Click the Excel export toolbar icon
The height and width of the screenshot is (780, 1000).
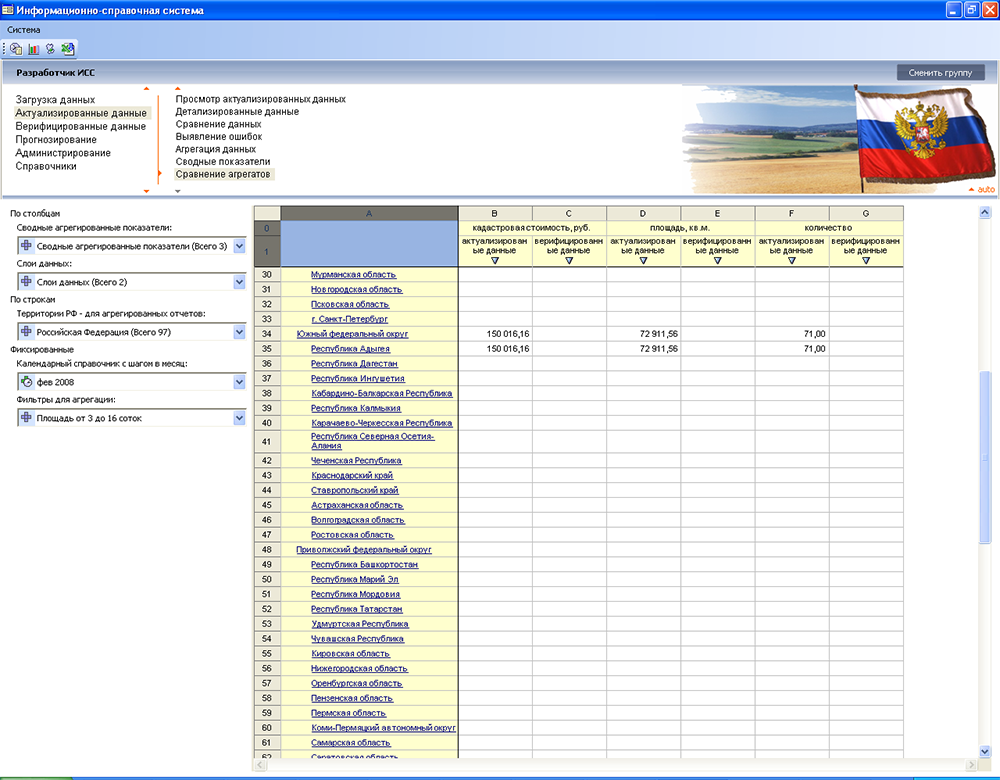click(67, 48)
